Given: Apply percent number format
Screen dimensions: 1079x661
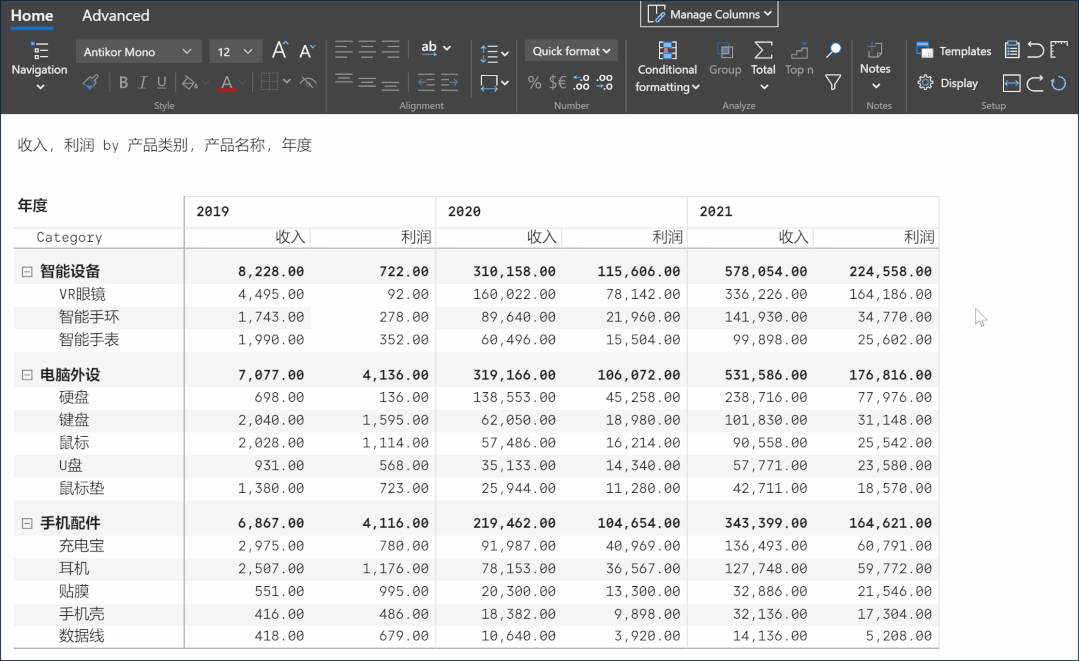Looking at the screenshot, I should point(534,83).
